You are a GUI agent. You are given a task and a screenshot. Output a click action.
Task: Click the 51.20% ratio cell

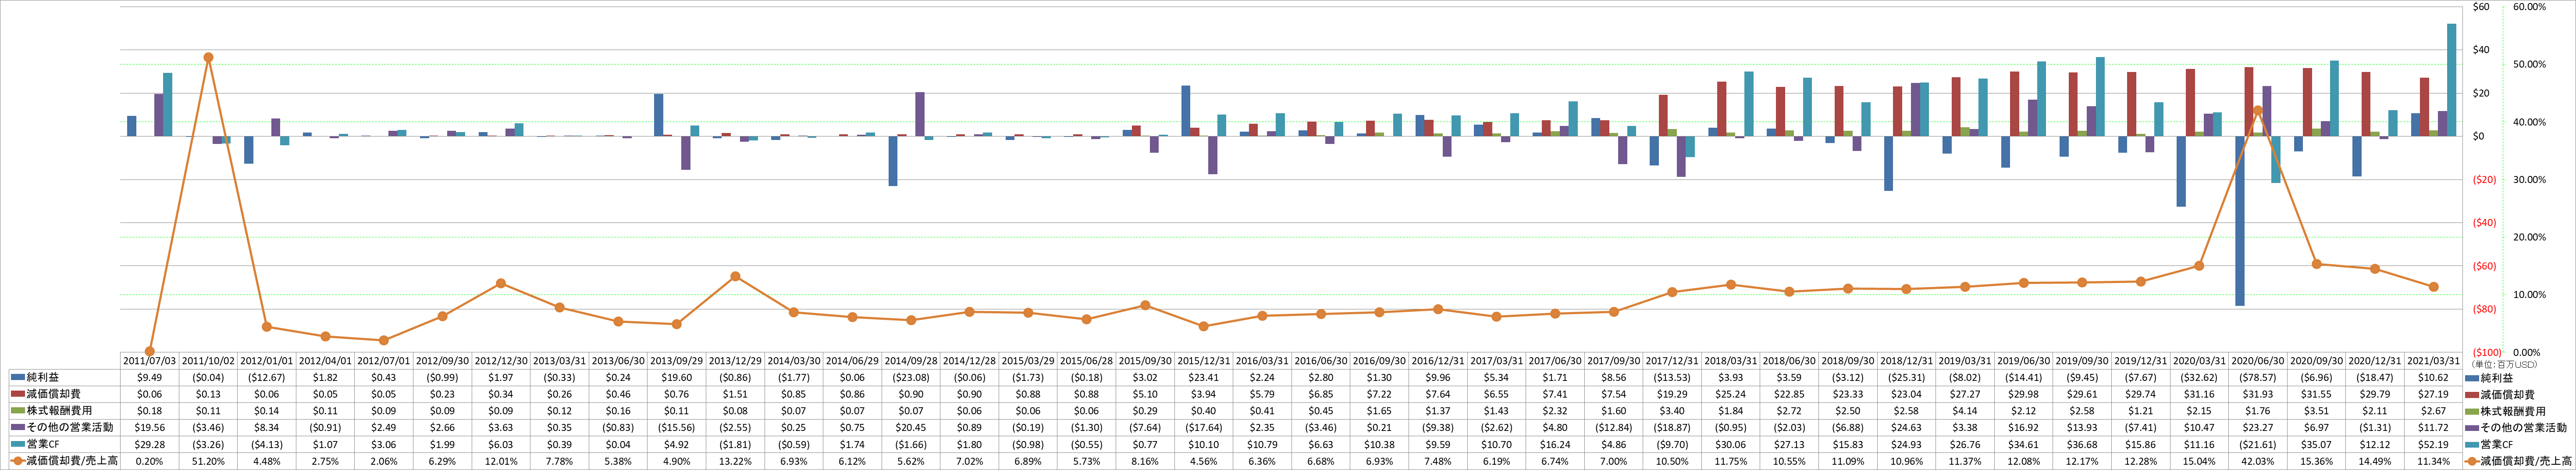click(x=208, y=461)
